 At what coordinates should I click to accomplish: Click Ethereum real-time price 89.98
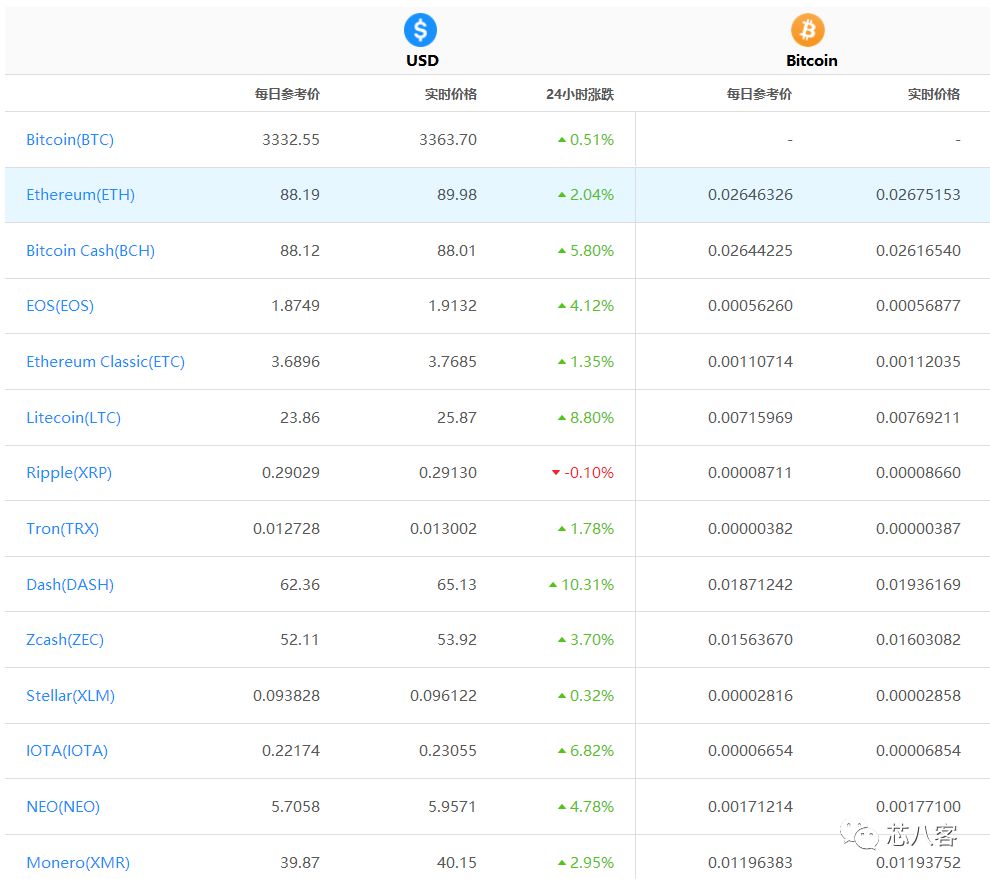(457, 194)
